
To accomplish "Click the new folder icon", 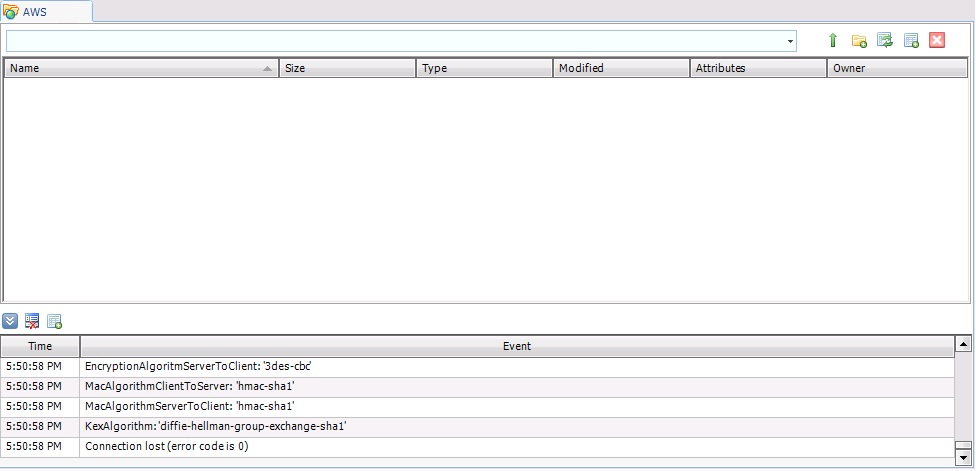I will pos(858,41).
